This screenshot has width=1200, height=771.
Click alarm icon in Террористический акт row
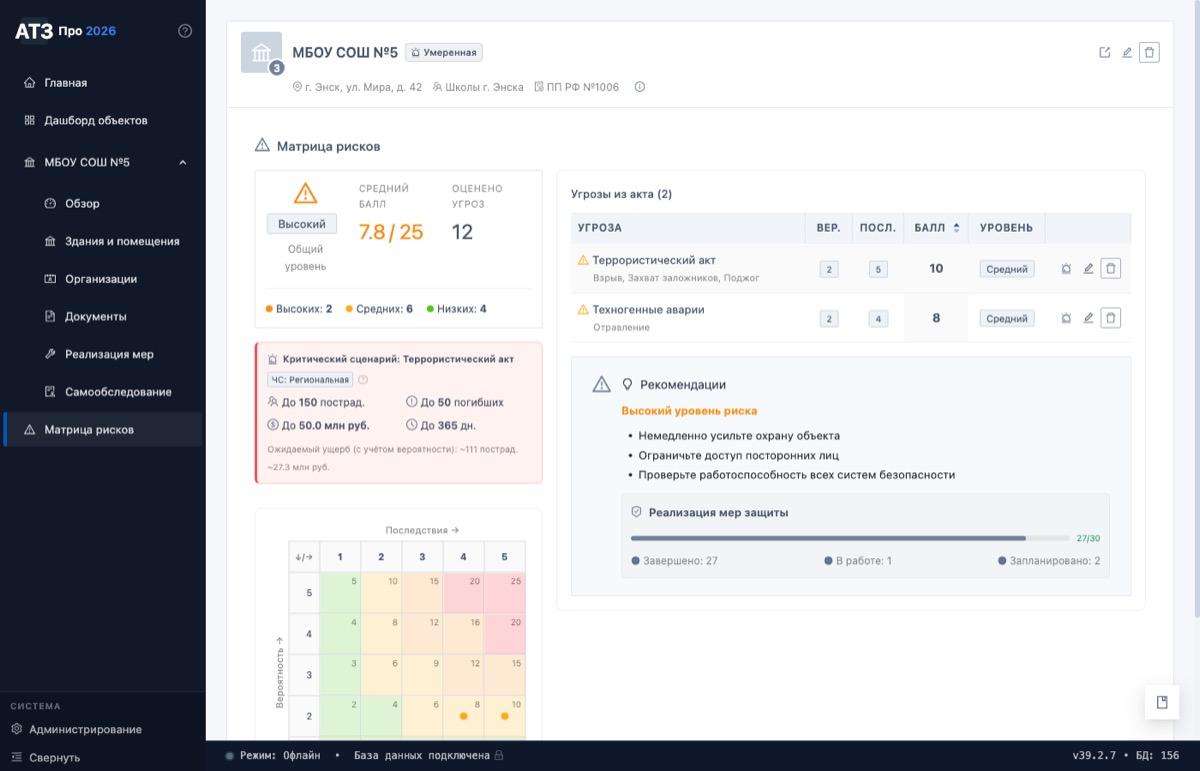click(x=1066, y=269)
